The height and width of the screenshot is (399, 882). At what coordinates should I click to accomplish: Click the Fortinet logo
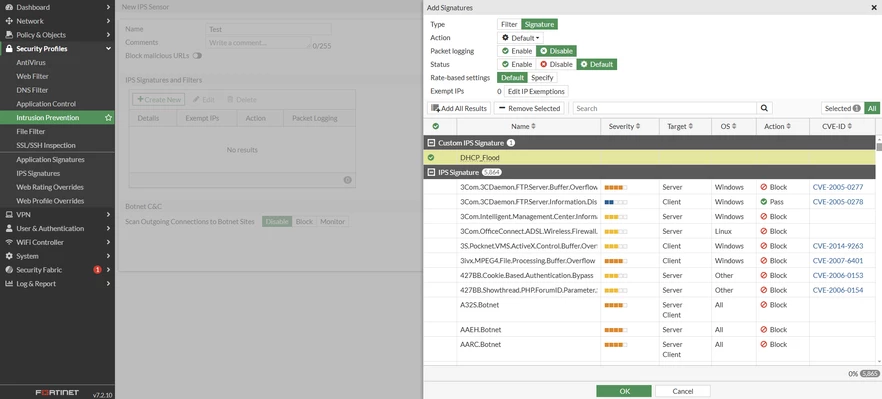pyautogui.click(x=57, y=392)
